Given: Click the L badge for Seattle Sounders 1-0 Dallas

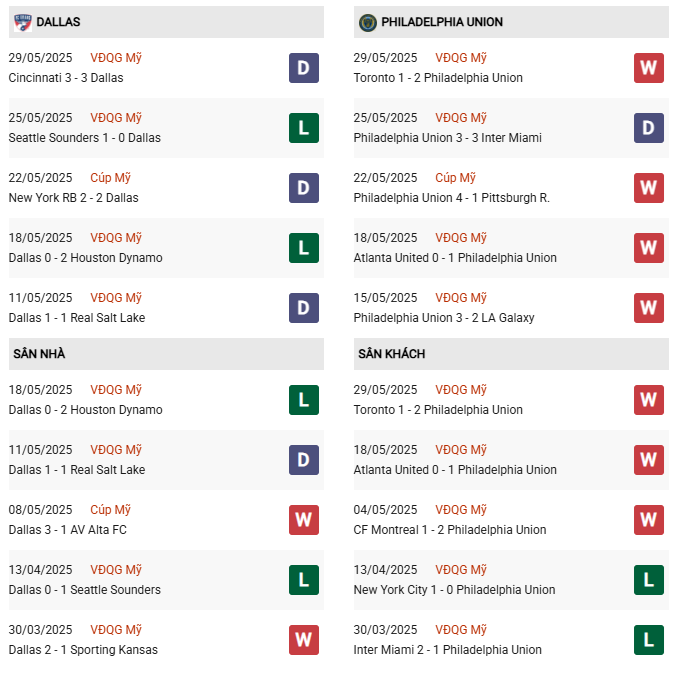Looking at the screenshot, I should click(x=303, y=128).
